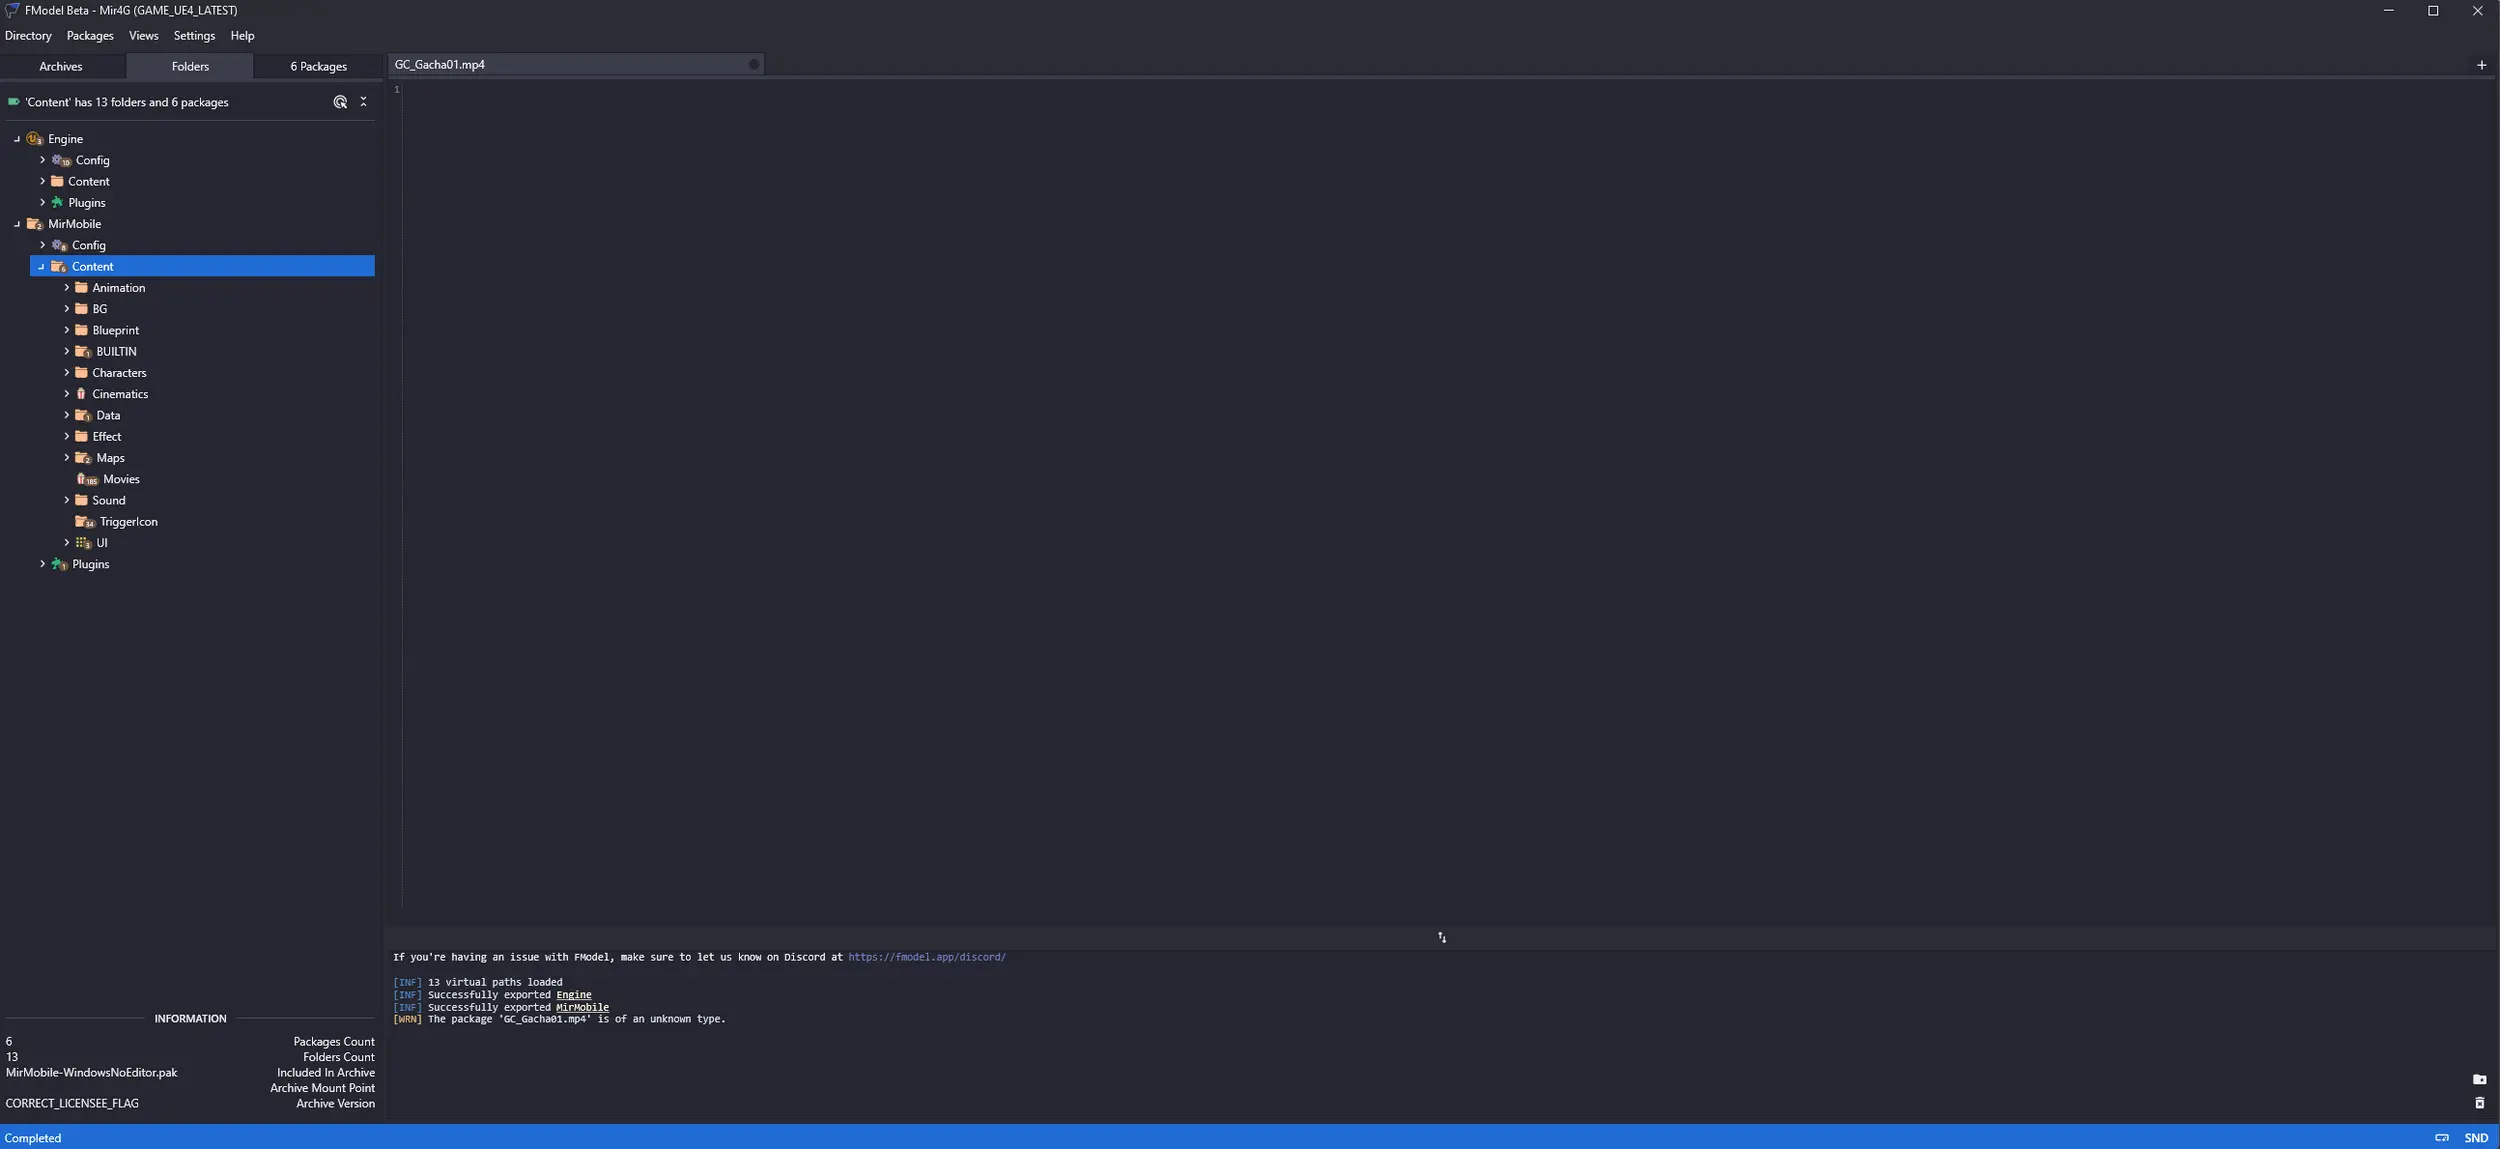2500x1149 pixels.
Task: Close the GC_Gacha01.mp4 tab with its dot
Action: tap(754, 65)
